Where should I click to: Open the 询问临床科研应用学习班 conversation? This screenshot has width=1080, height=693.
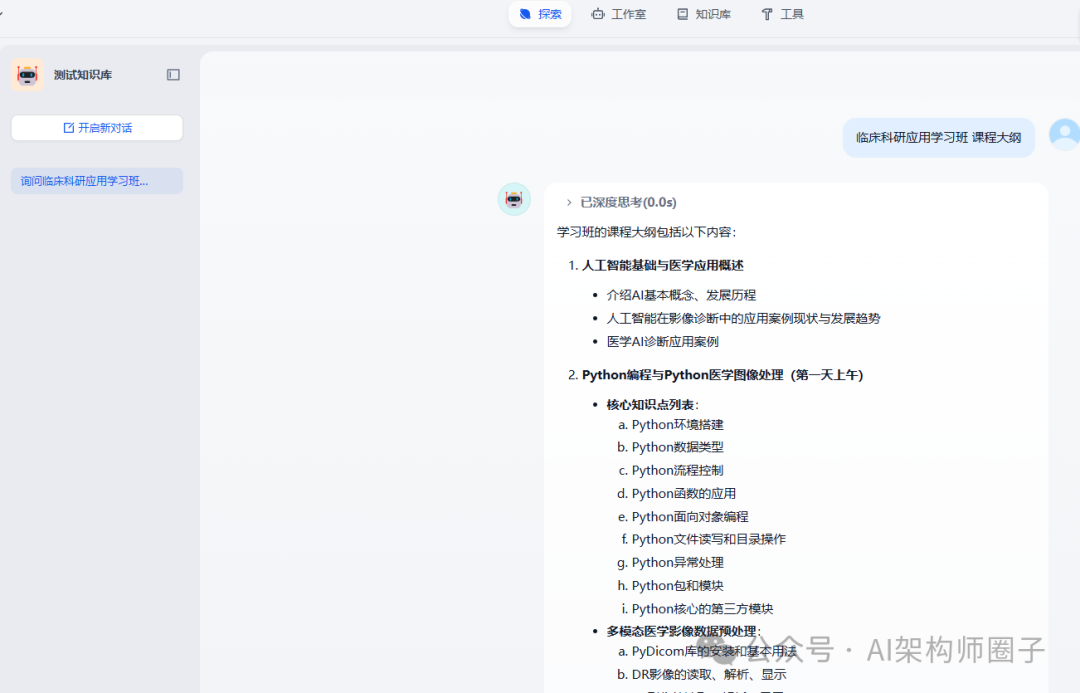(96, 179)
